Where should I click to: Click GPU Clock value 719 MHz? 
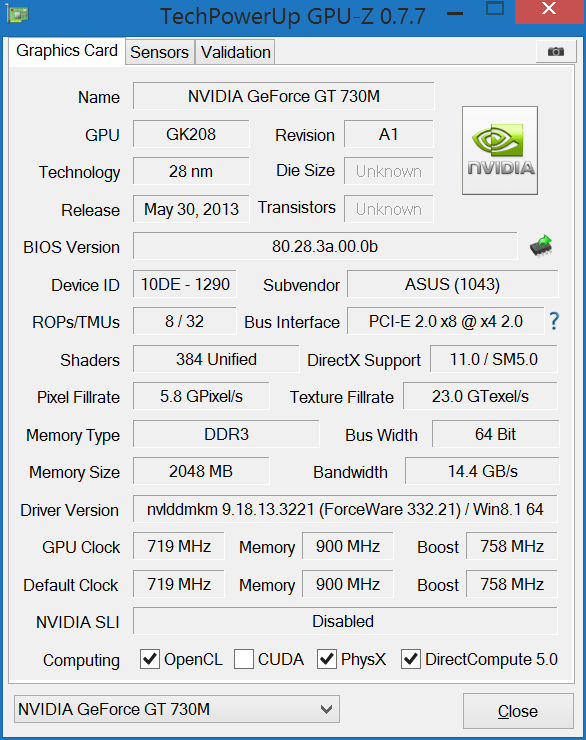pyautogui.click(x=179, y=546)
